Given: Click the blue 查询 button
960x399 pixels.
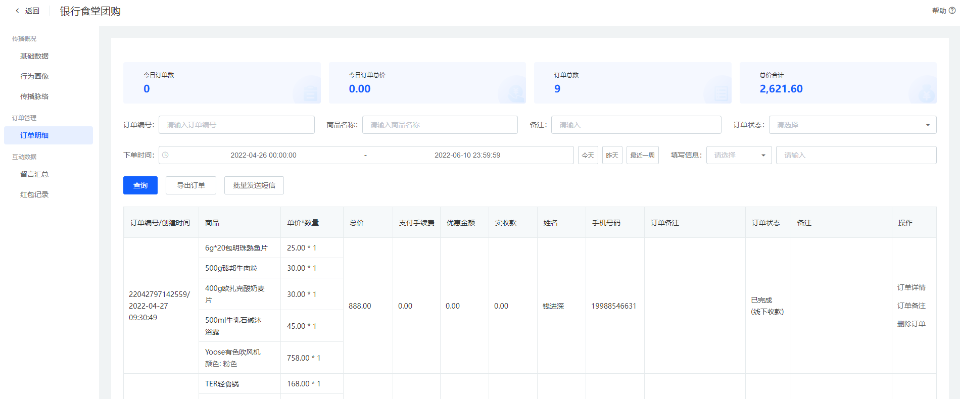Looking at the screenshot, I should click(140, 185).
